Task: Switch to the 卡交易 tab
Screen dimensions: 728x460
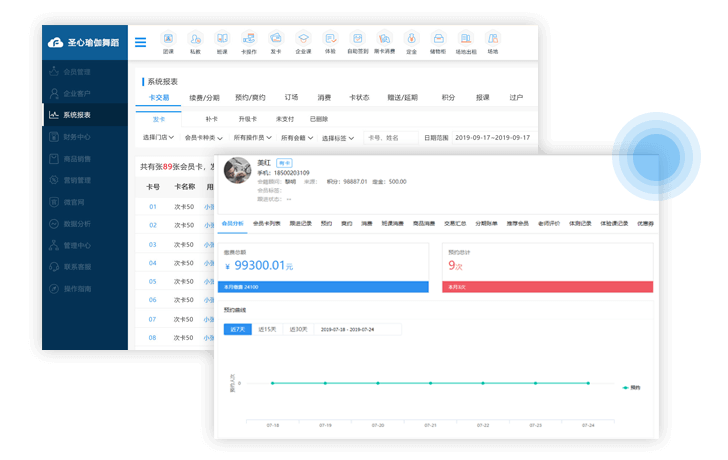Action: 159,97
